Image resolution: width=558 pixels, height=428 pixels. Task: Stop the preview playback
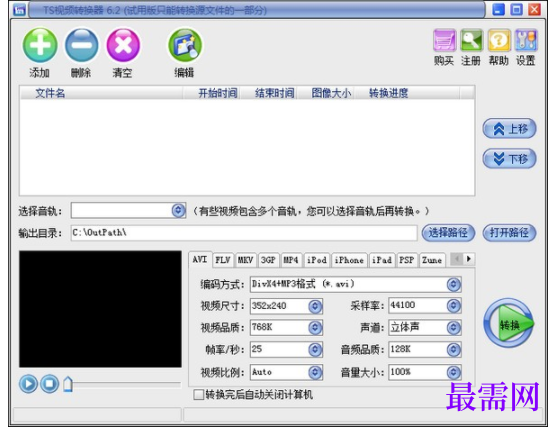tap(49, 384)
